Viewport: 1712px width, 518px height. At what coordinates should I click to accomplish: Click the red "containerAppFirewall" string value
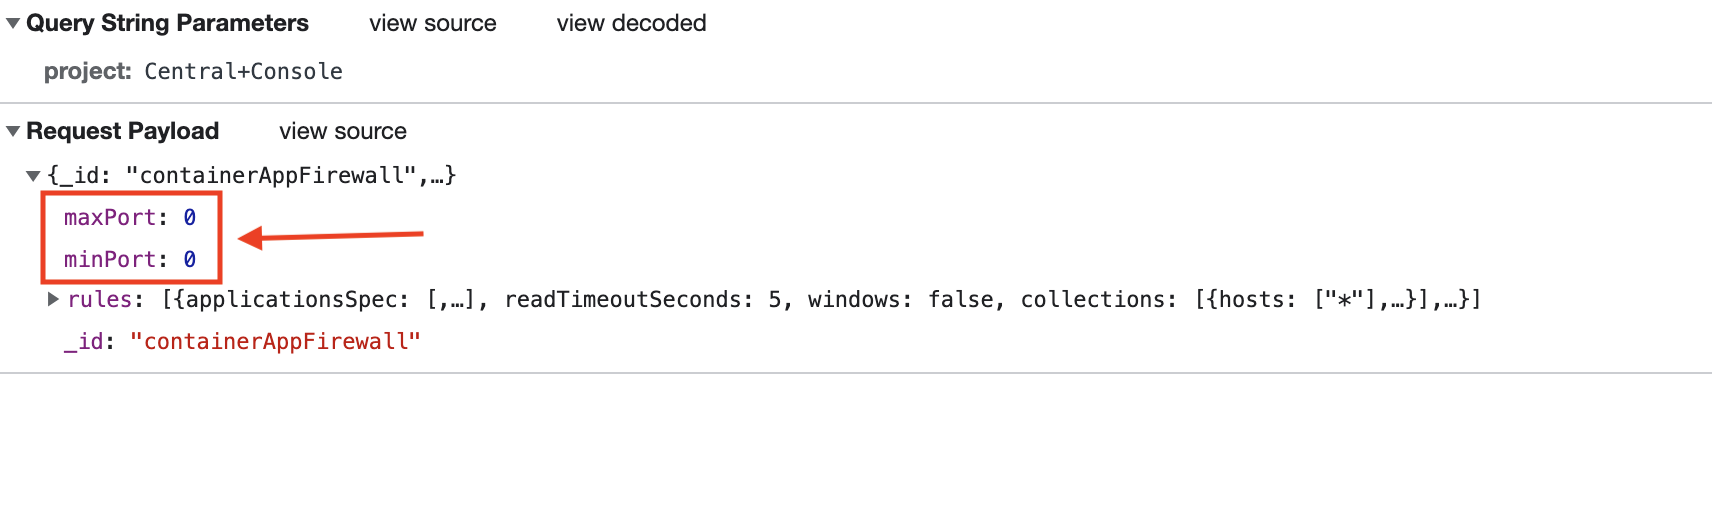pyautogui.click(x=275, y=341)
